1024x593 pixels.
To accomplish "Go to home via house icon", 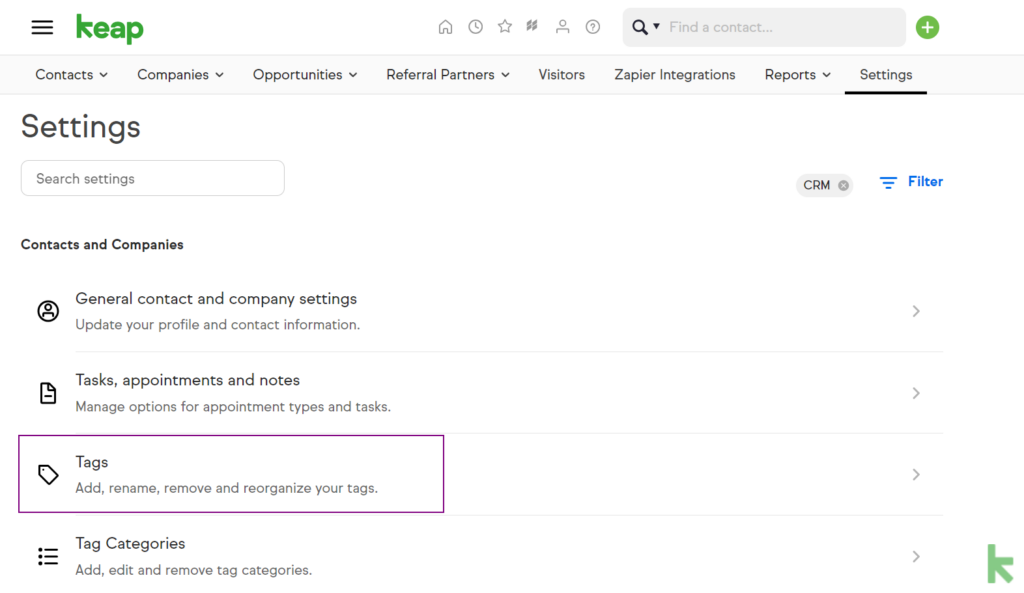I will (x=445, y=27).
